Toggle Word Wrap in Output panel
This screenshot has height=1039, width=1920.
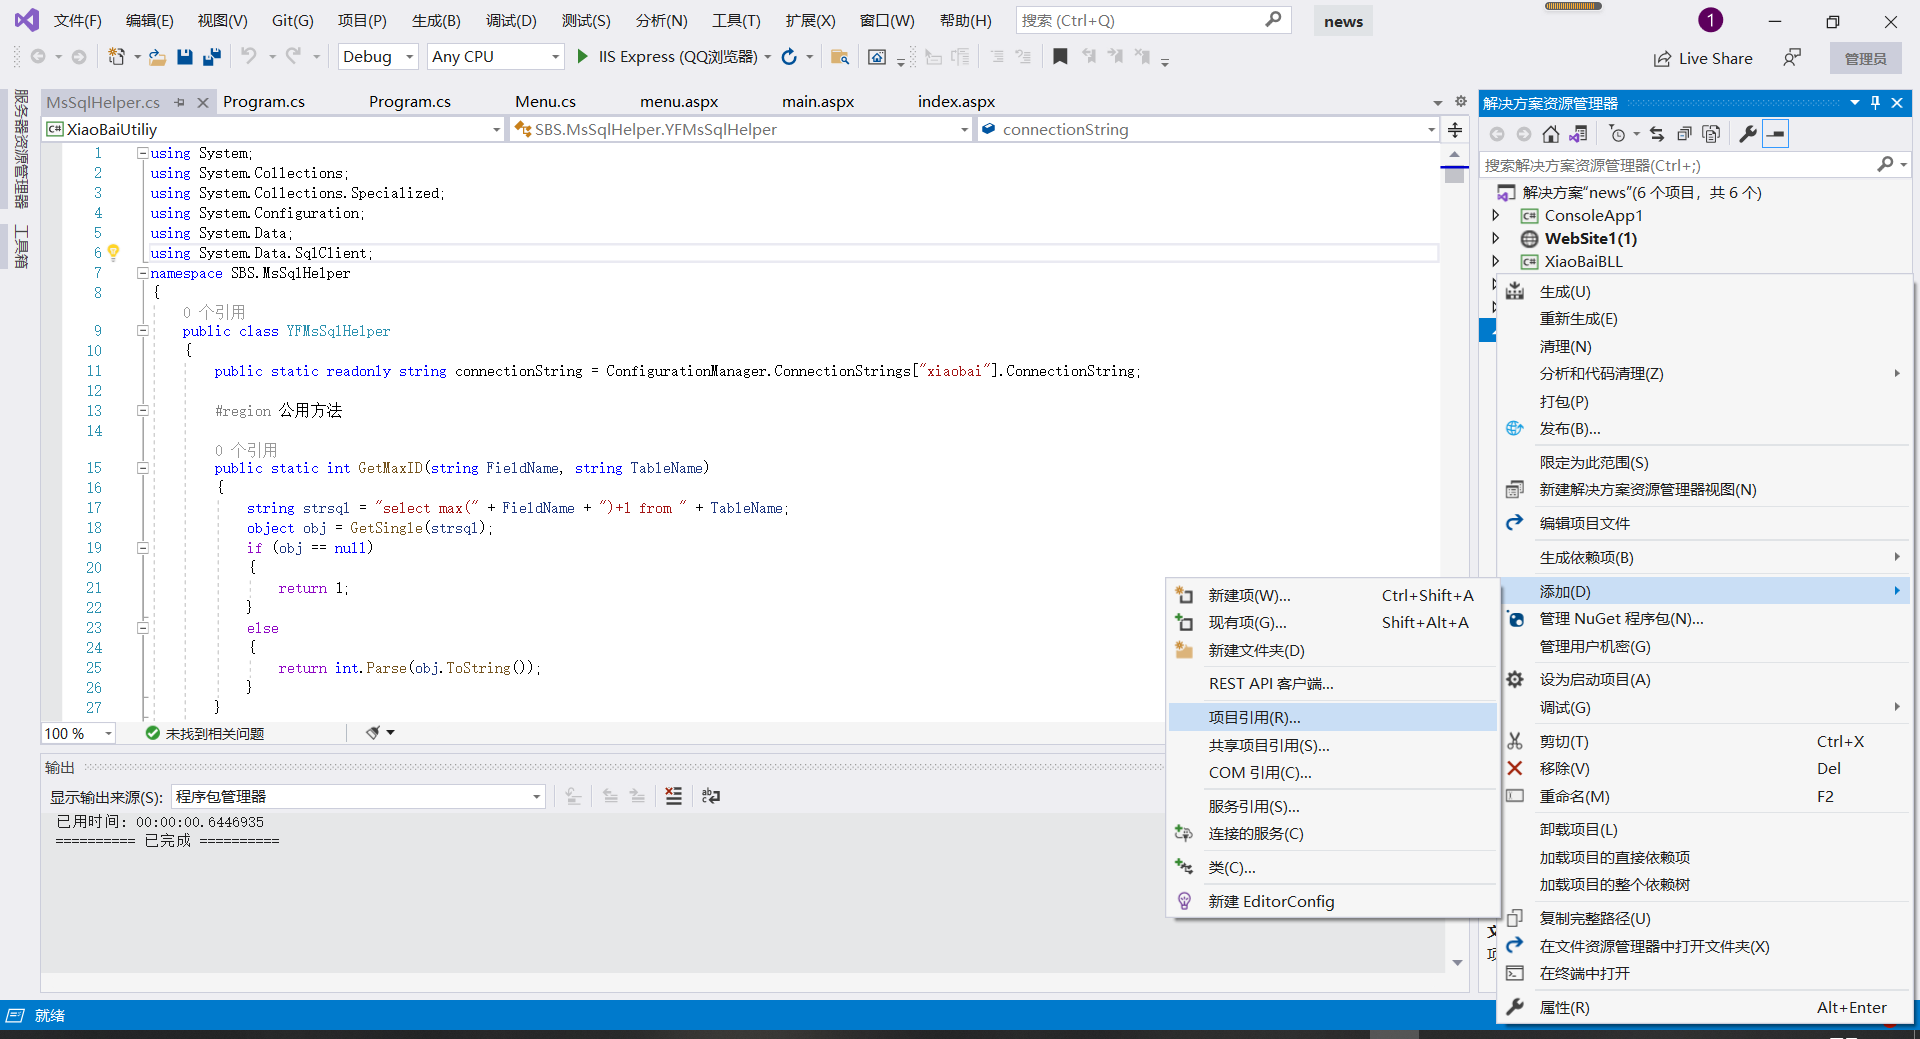click(711, 796)
